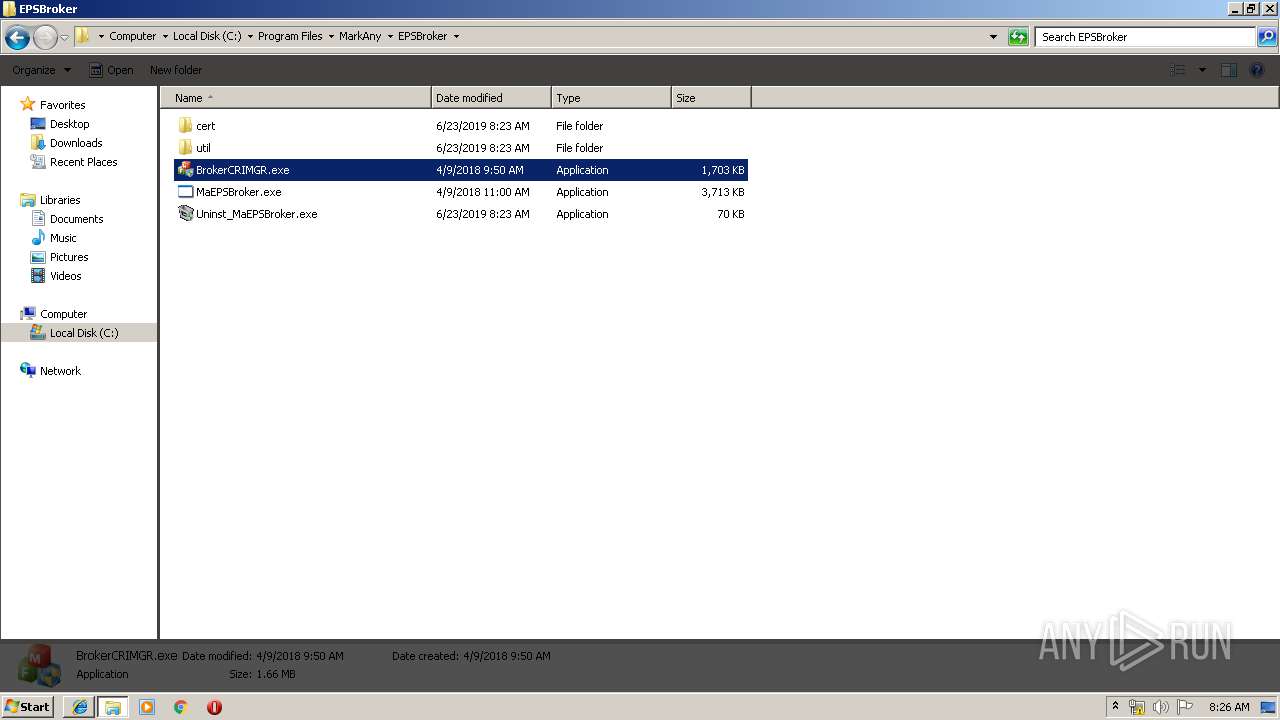1280x720 pixels.
Task: Select the BrokerCRIMGR.exe icon
Action: pyautogui.click(x=185, y=170)
